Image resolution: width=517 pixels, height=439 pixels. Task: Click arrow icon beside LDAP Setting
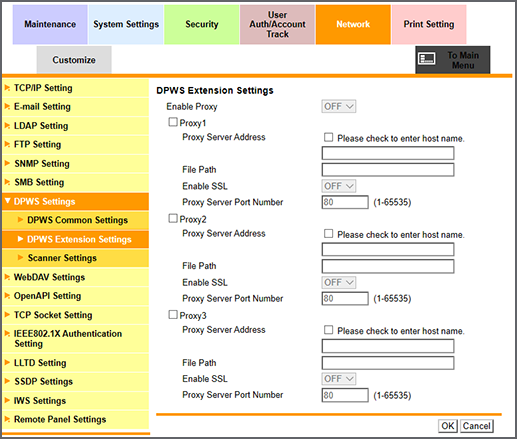(7, 126)
